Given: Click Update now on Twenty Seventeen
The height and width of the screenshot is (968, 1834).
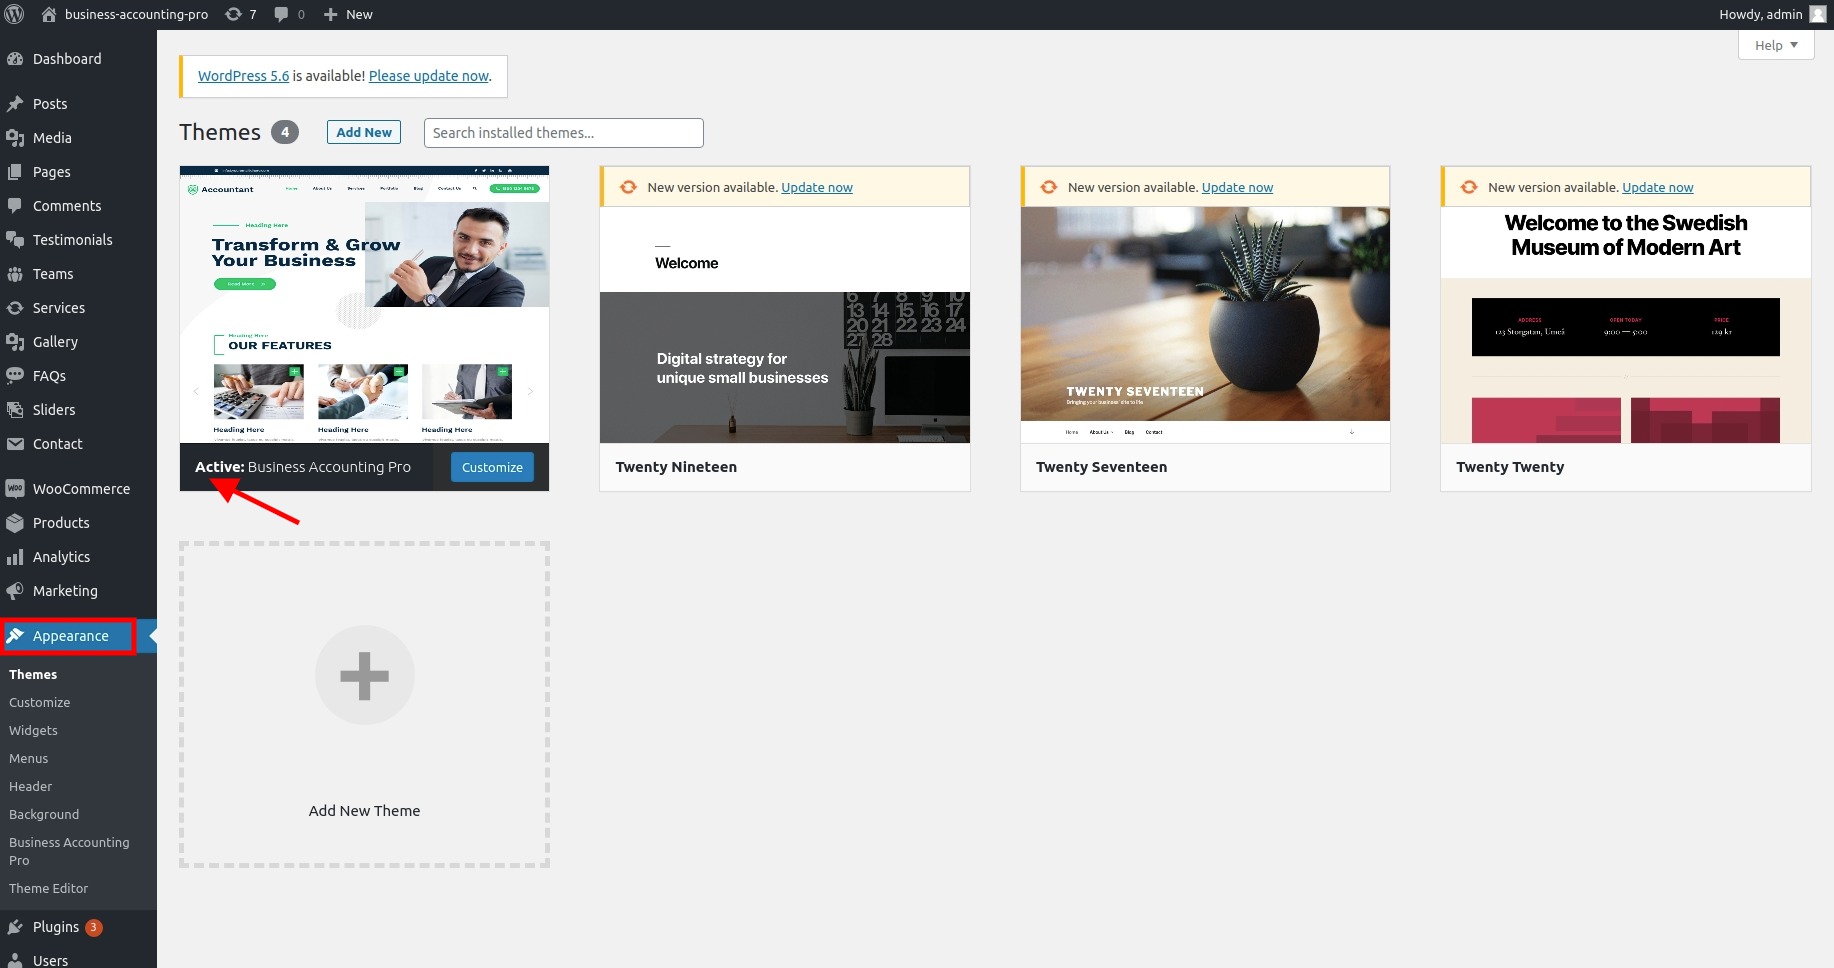Looking at the screenshot, I should click(1237, 187).
